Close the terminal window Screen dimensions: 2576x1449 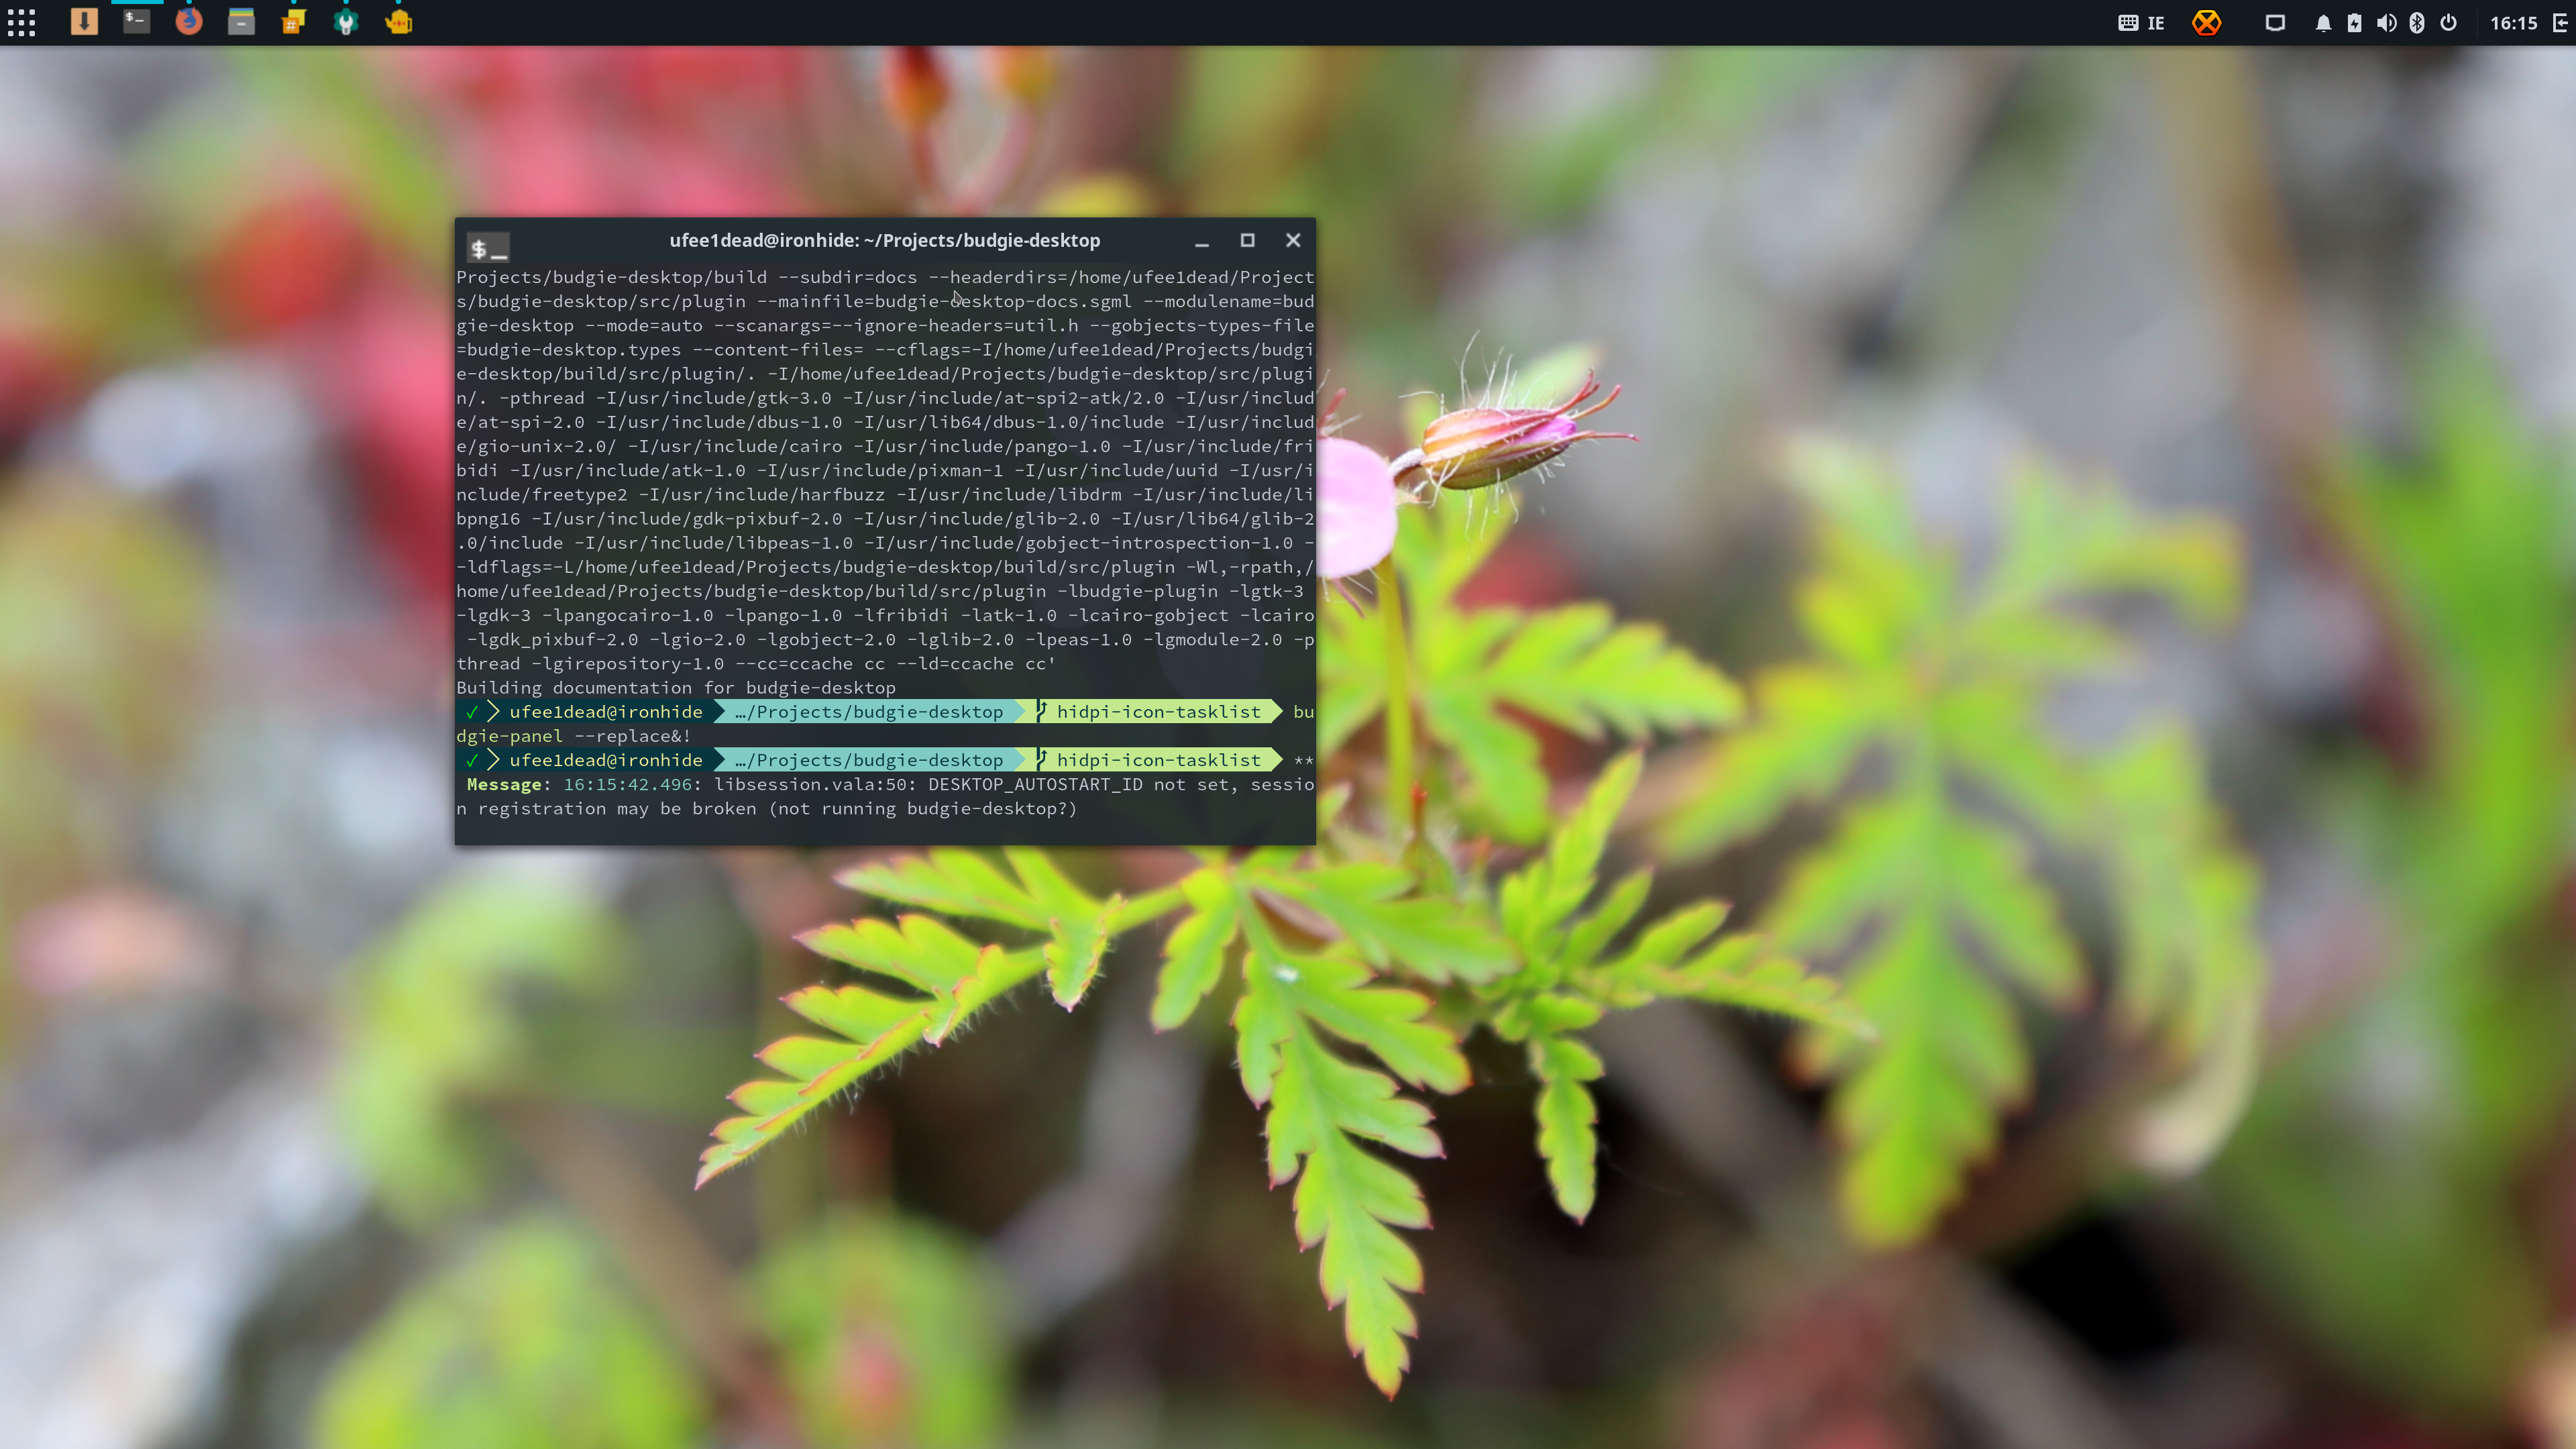[x=1293, y=240]
